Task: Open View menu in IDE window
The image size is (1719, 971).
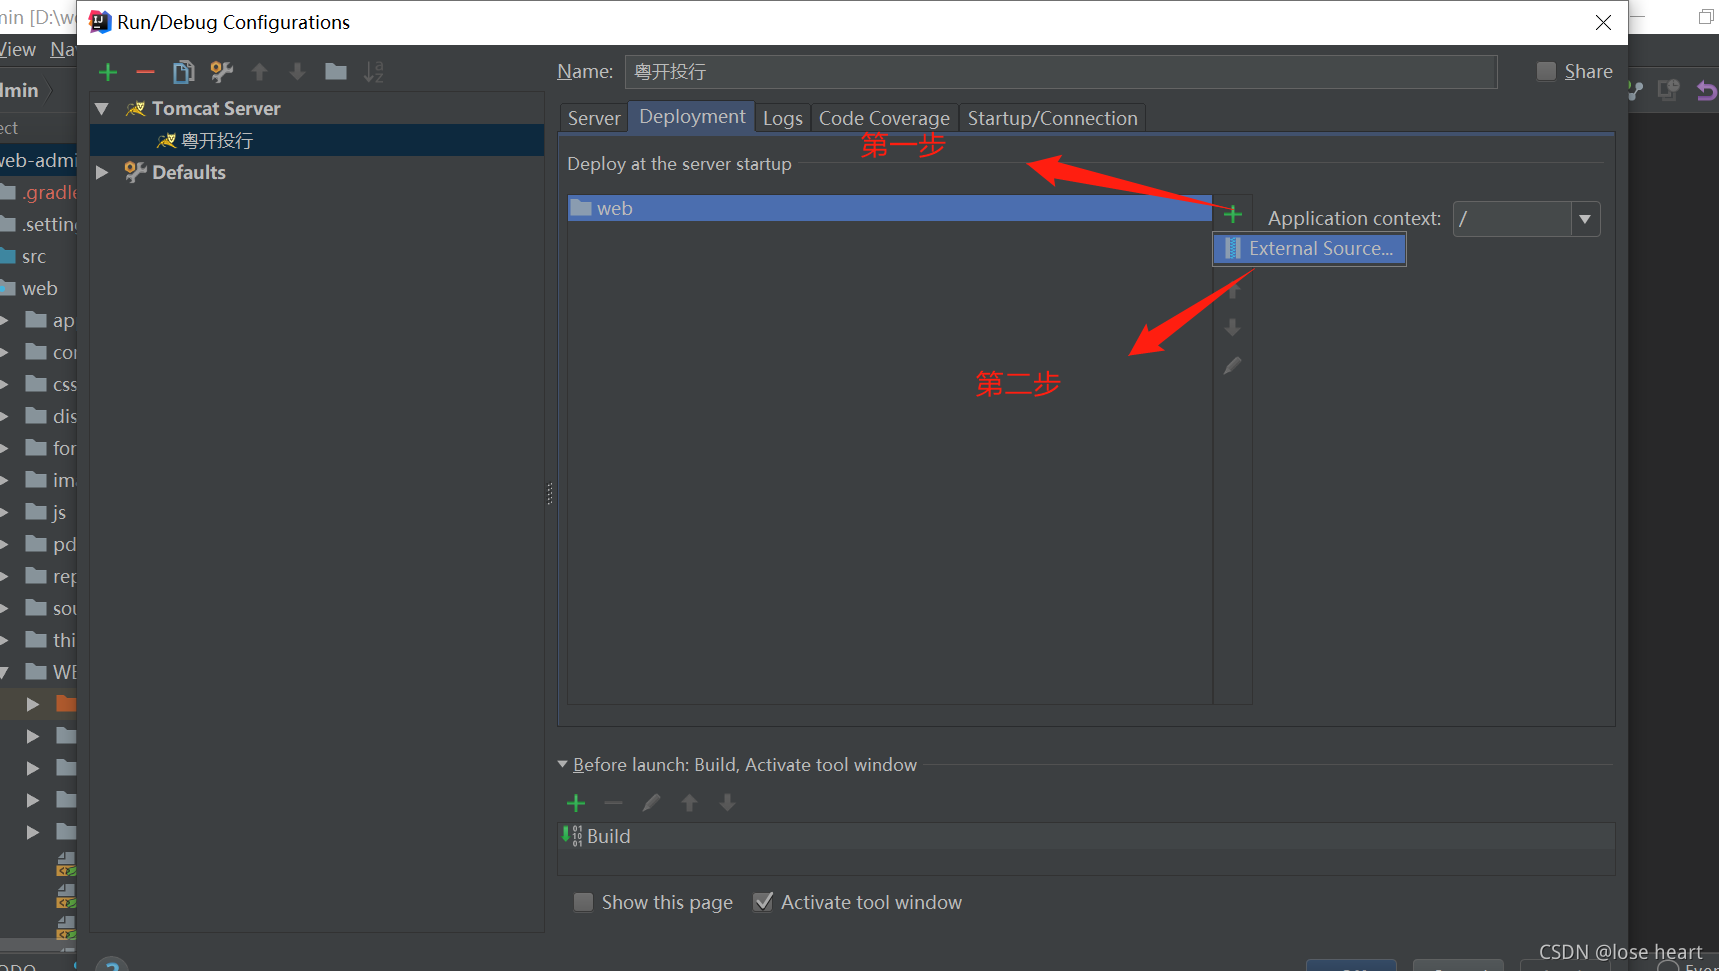Action: pyautogui.click(x=18, y=49)
